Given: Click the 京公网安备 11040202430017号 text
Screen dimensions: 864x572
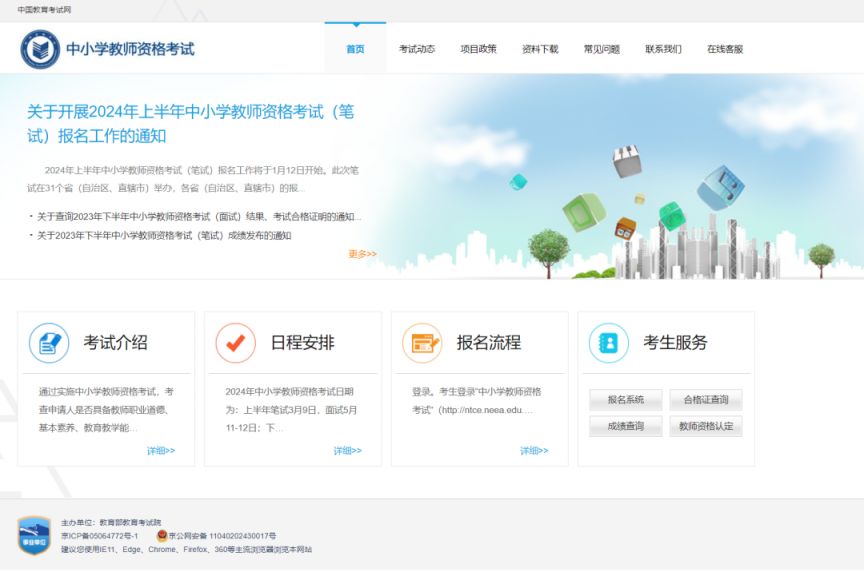Looking at the screenshot, I should 223,536.
